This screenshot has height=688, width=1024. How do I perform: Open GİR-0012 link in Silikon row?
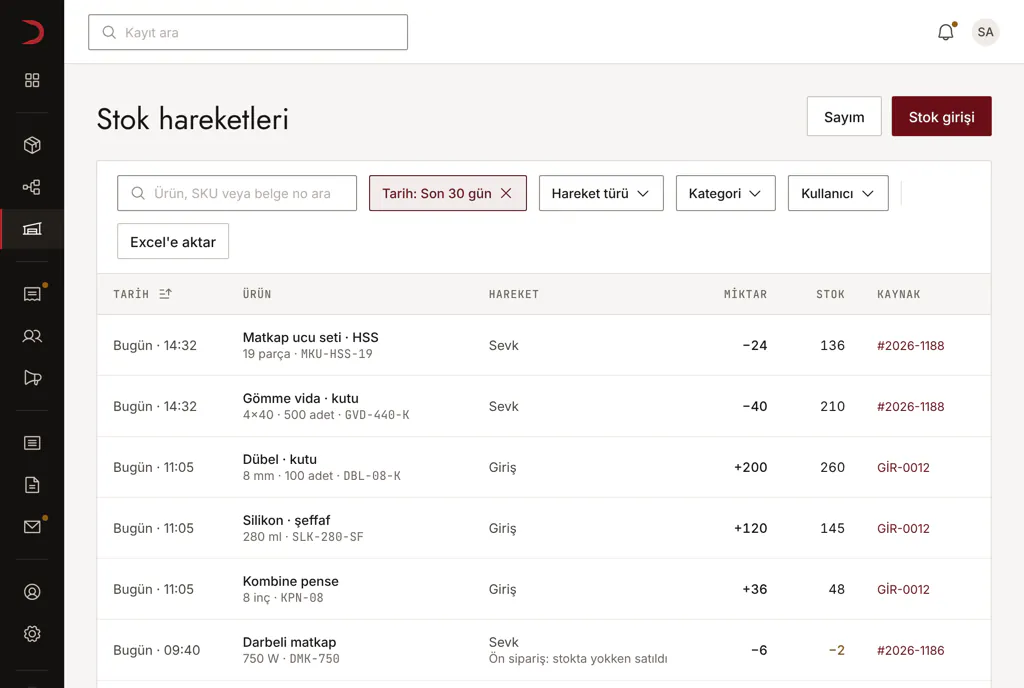(903, 528)
